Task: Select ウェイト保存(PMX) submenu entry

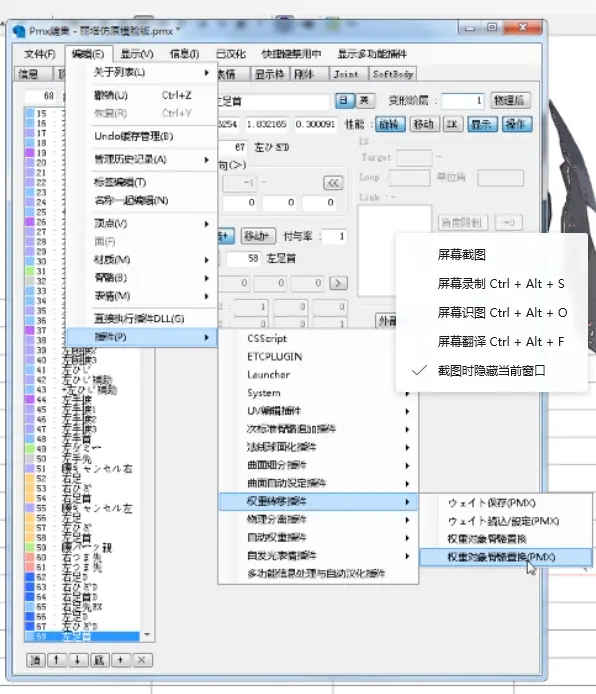Action: (x=505, y=503)
